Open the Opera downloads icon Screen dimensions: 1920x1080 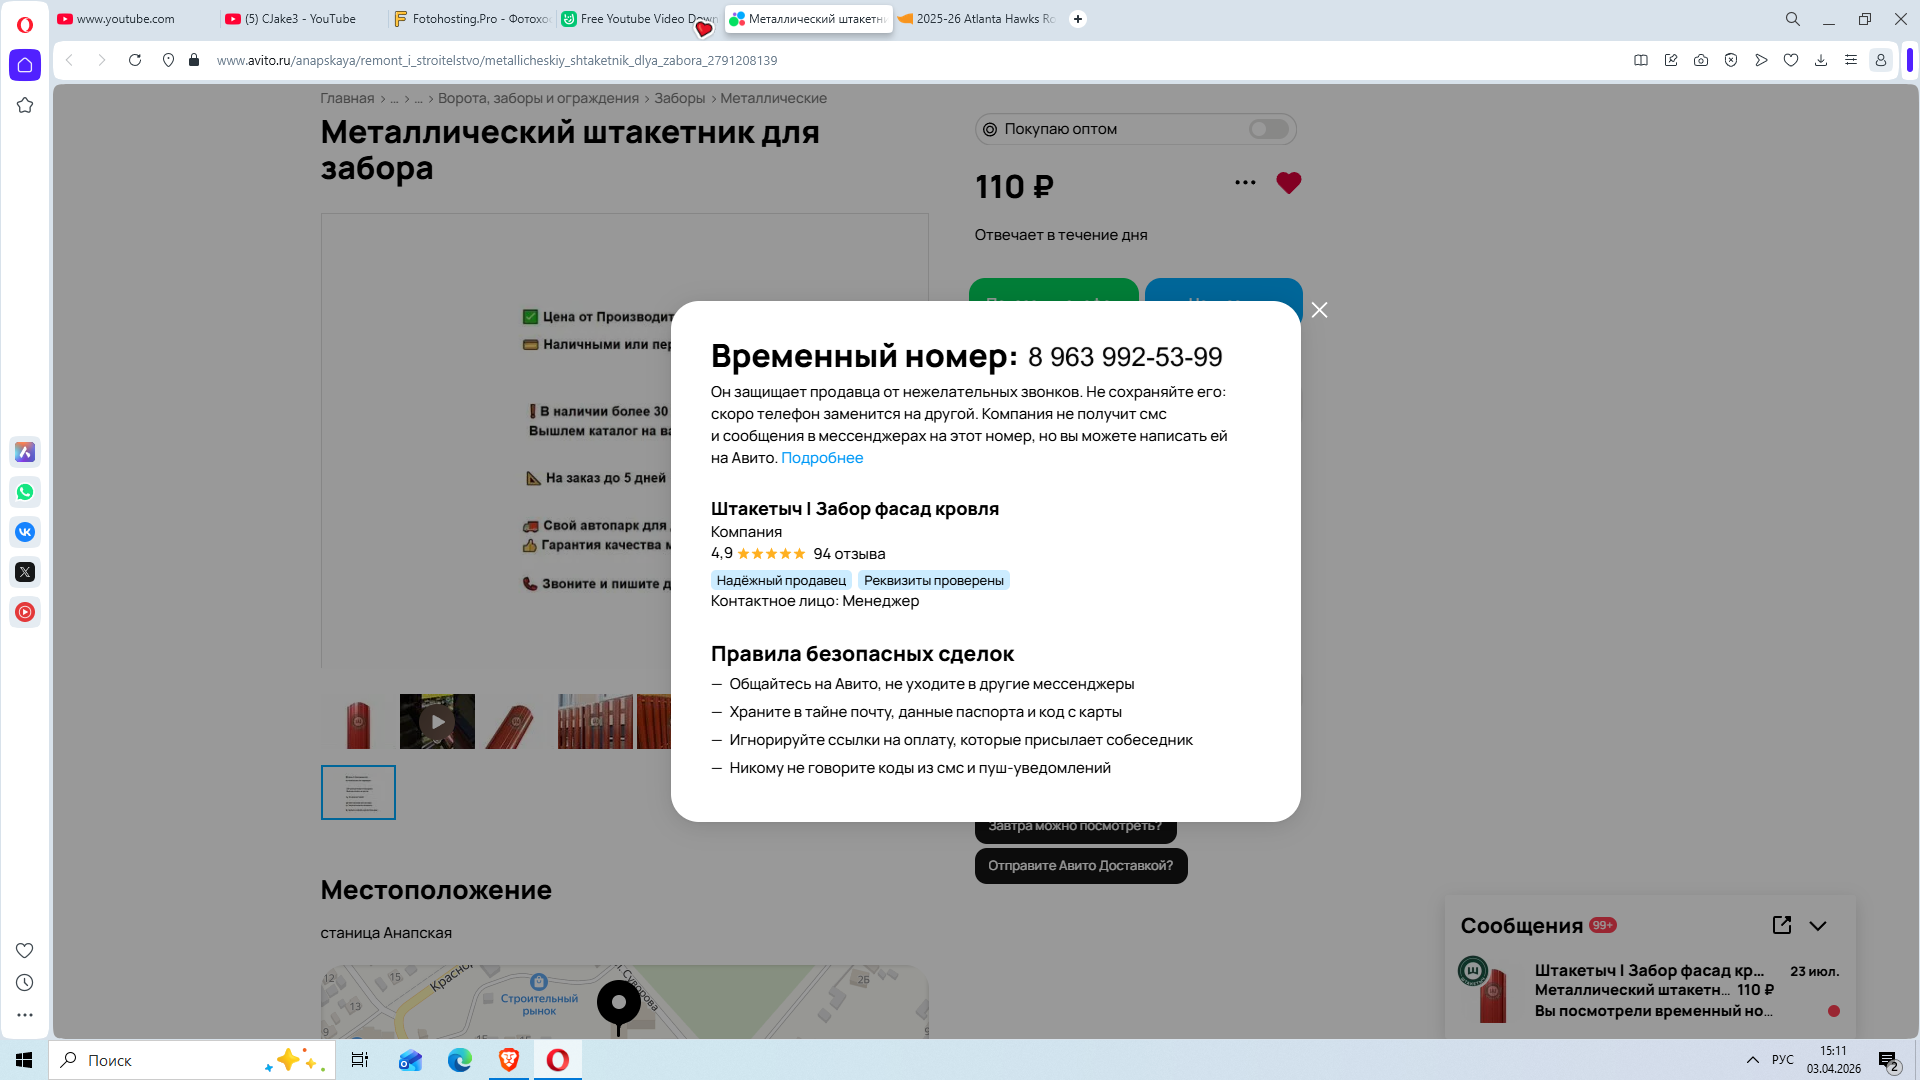tap(1820, 60)
